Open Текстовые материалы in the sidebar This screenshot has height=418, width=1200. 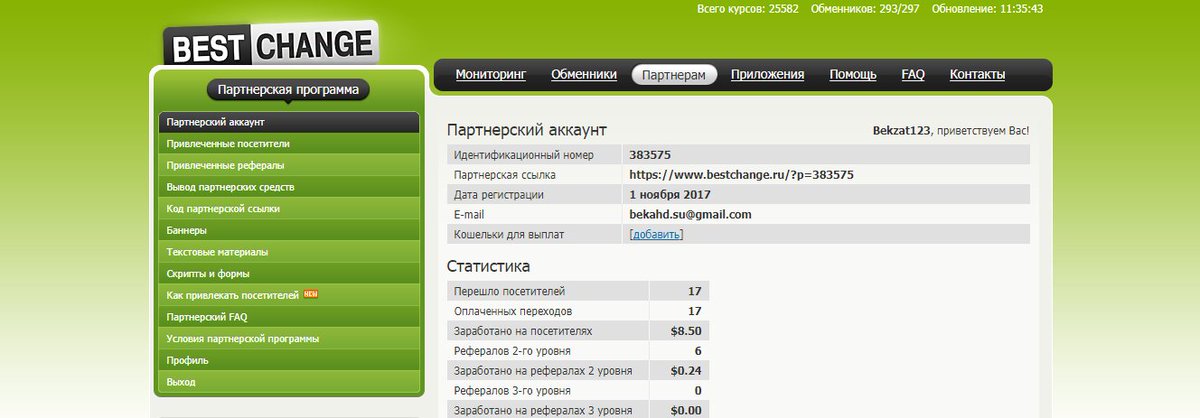pos(289,252)
